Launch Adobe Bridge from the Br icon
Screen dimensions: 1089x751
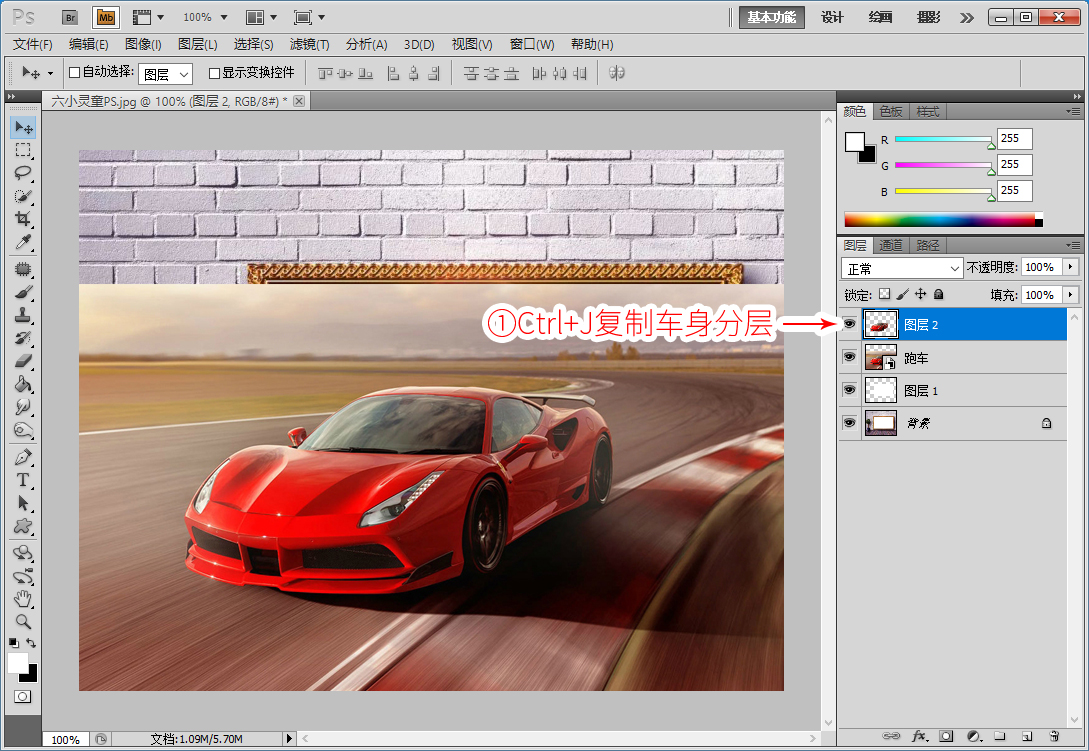click(x=70, y=17)
